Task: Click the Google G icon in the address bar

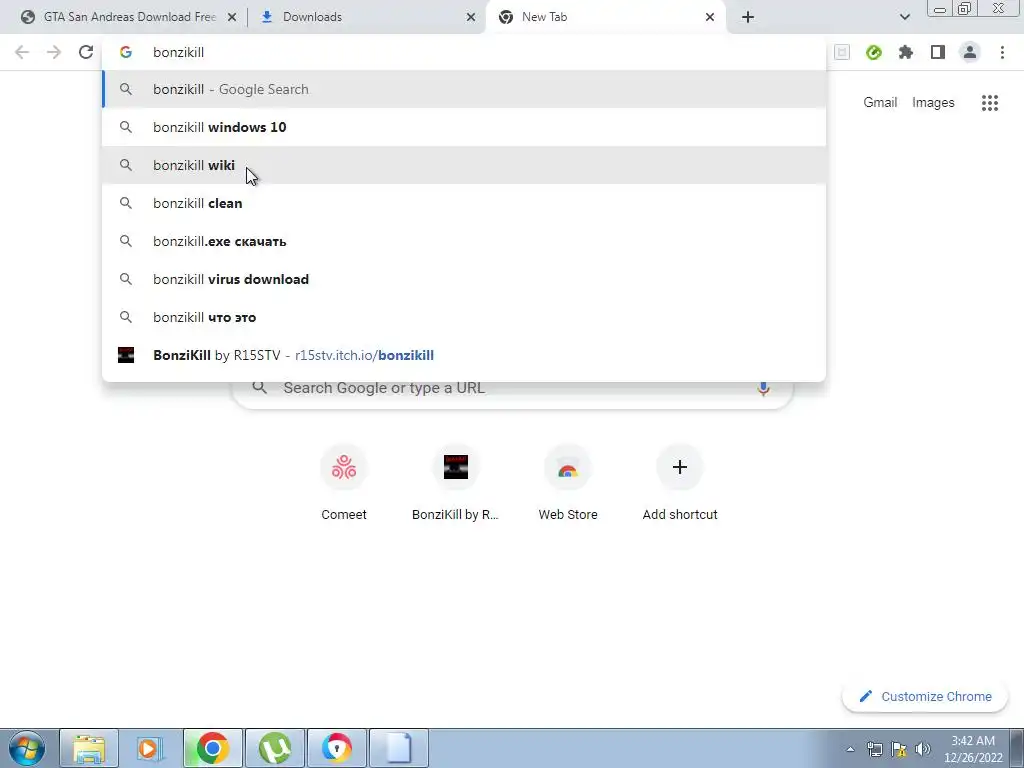Action: tap(126, 52)
